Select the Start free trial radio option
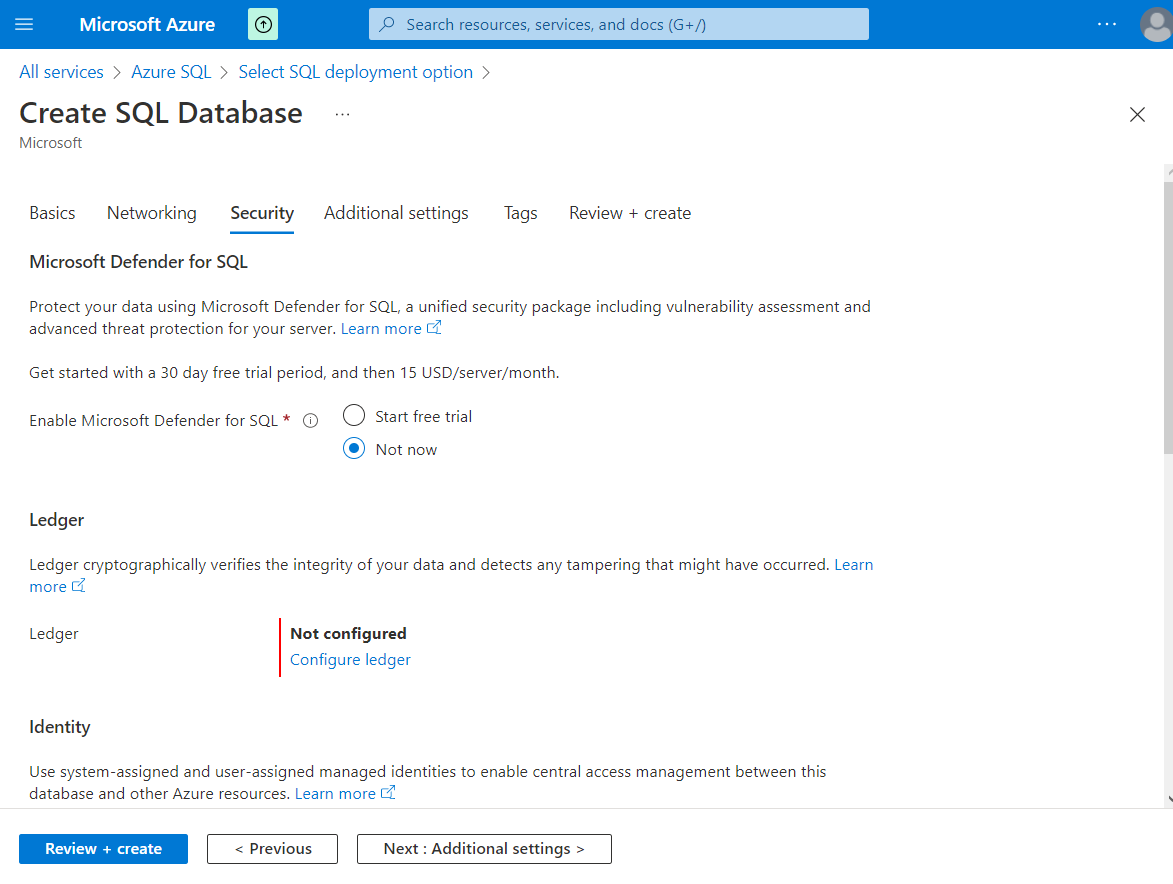1173x884 pixels. (x=354, y=415)
